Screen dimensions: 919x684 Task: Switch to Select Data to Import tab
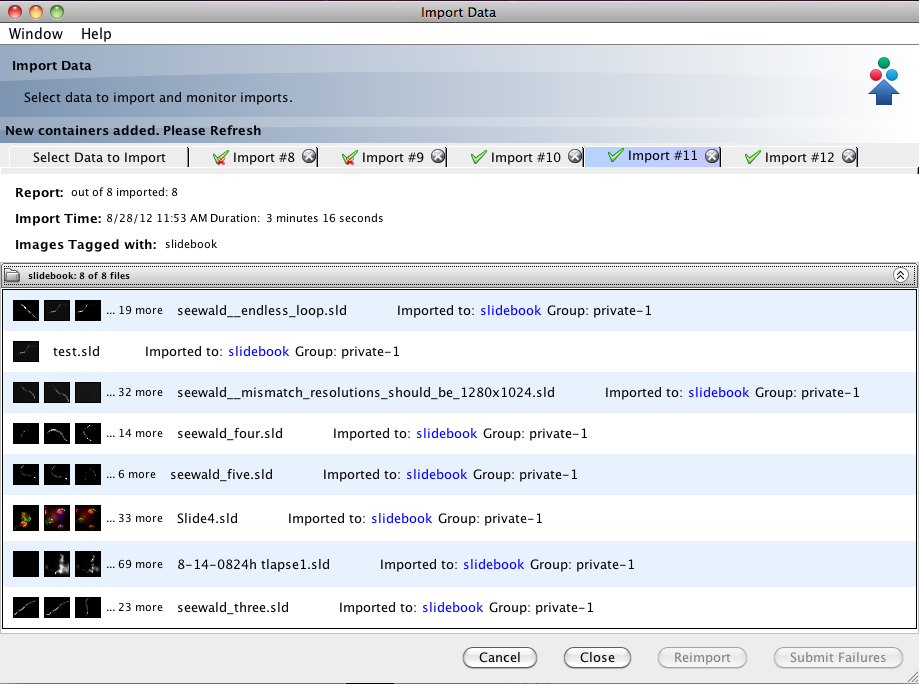99,157
